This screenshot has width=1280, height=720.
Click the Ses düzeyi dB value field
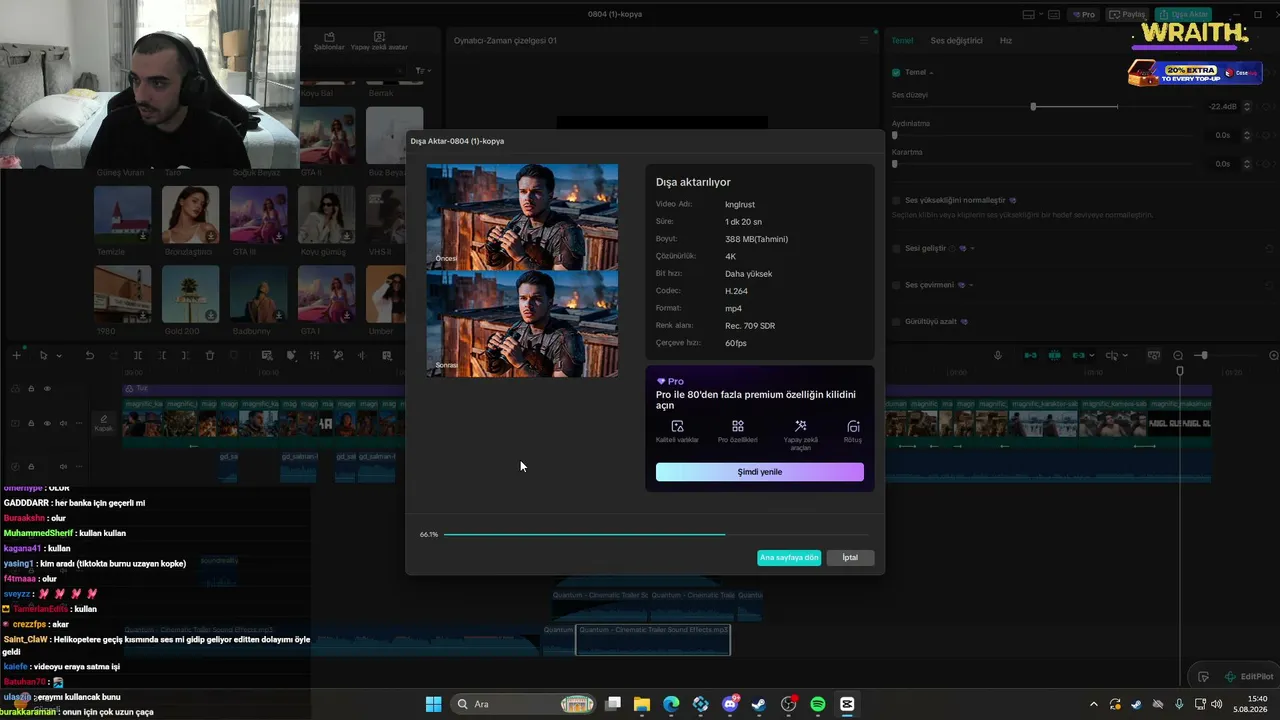point(1222,106)
